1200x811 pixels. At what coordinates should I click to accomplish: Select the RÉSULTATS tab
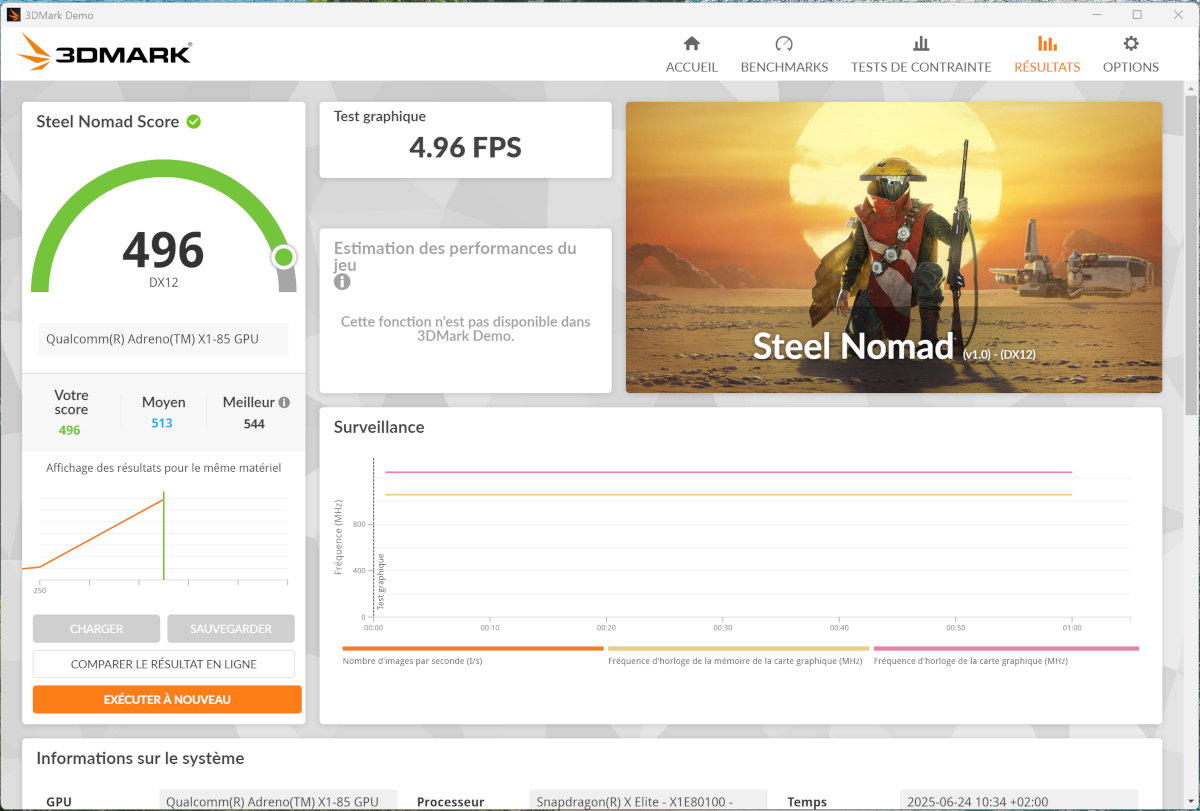pyautogui.click(x=1047, y=67)
